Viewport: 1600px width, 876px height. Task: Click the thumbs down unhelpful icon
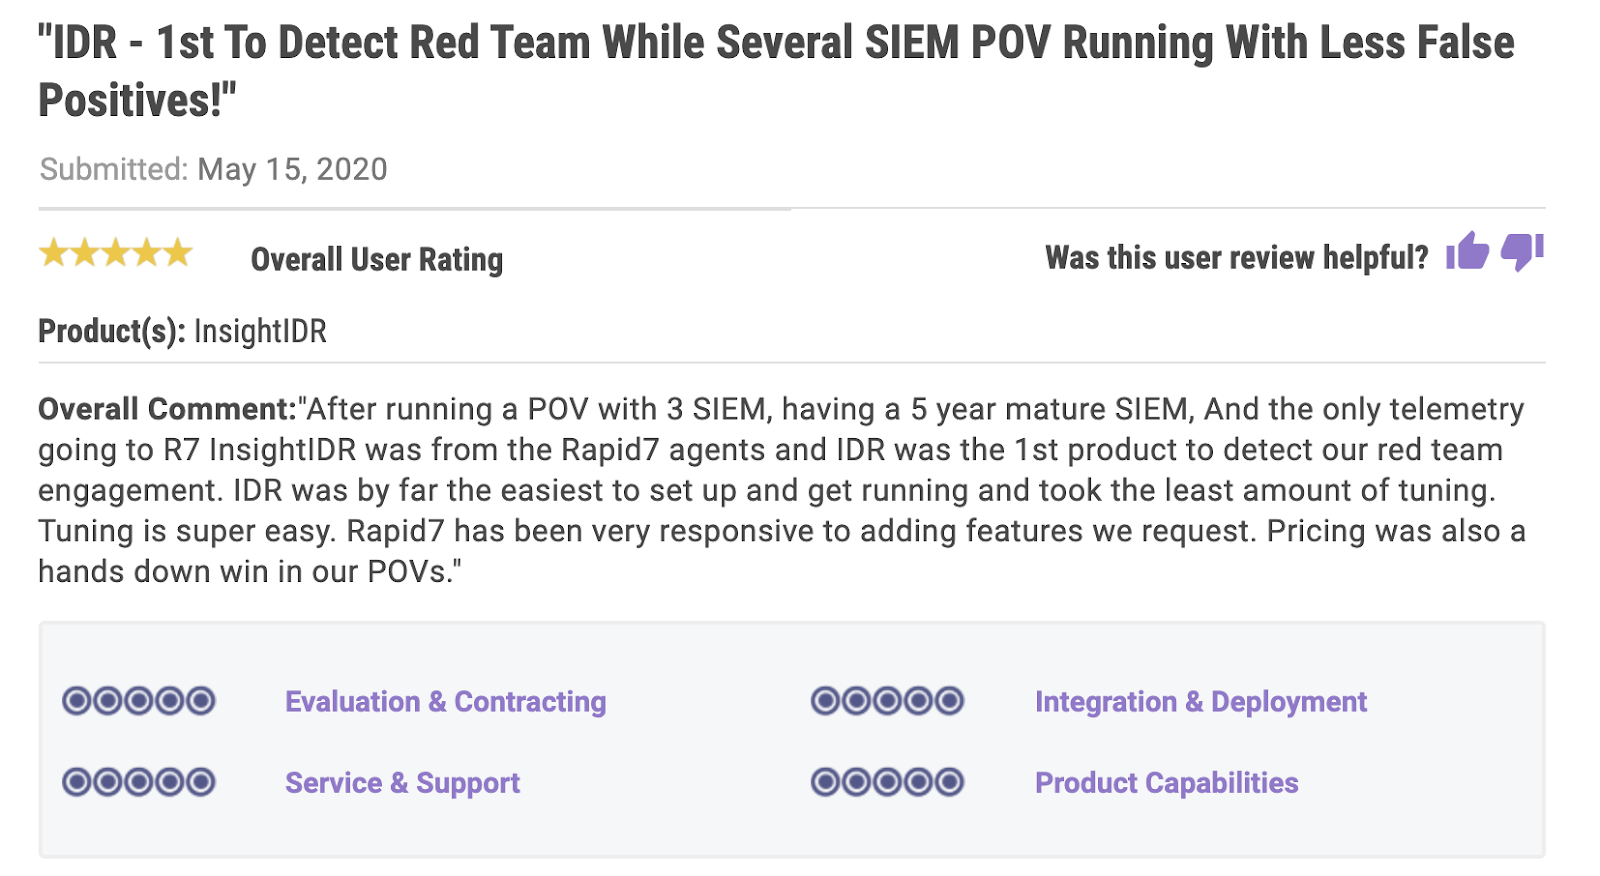1522,252
